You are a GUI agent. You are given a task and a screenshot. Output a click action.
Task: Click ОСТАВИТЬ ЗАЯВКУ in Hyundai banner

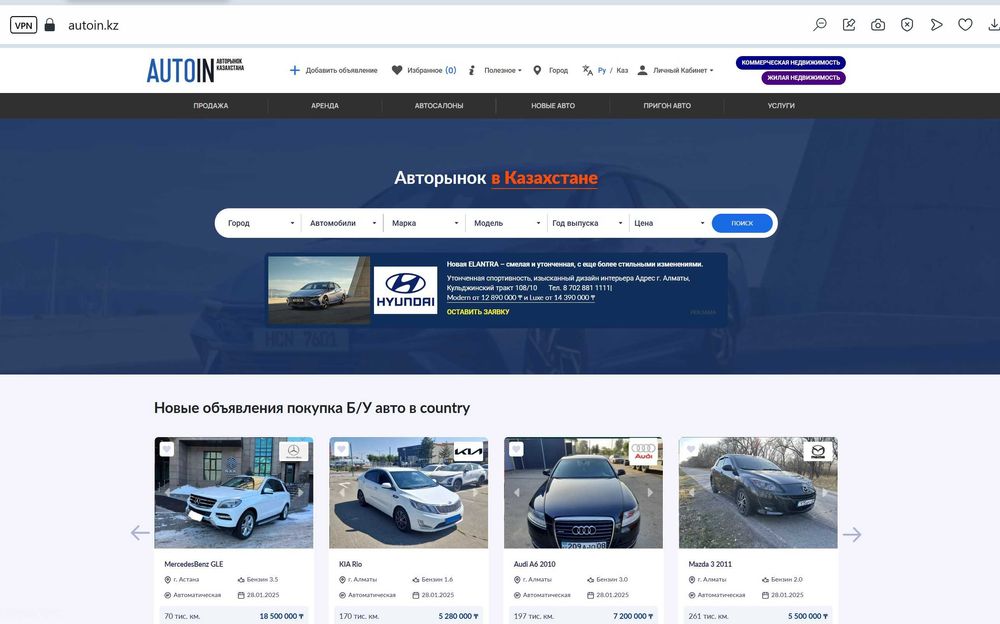(x=478, y=312)
